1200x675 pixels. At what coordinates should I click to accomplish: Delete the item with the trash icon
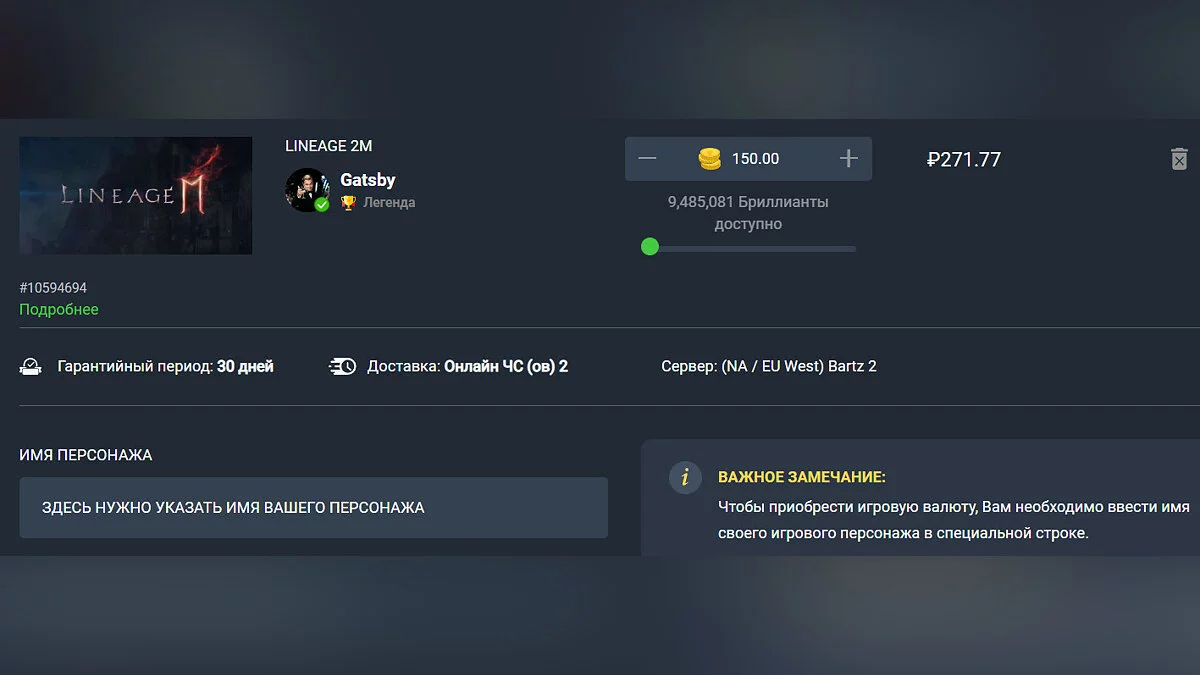[x=1179, y=159]
